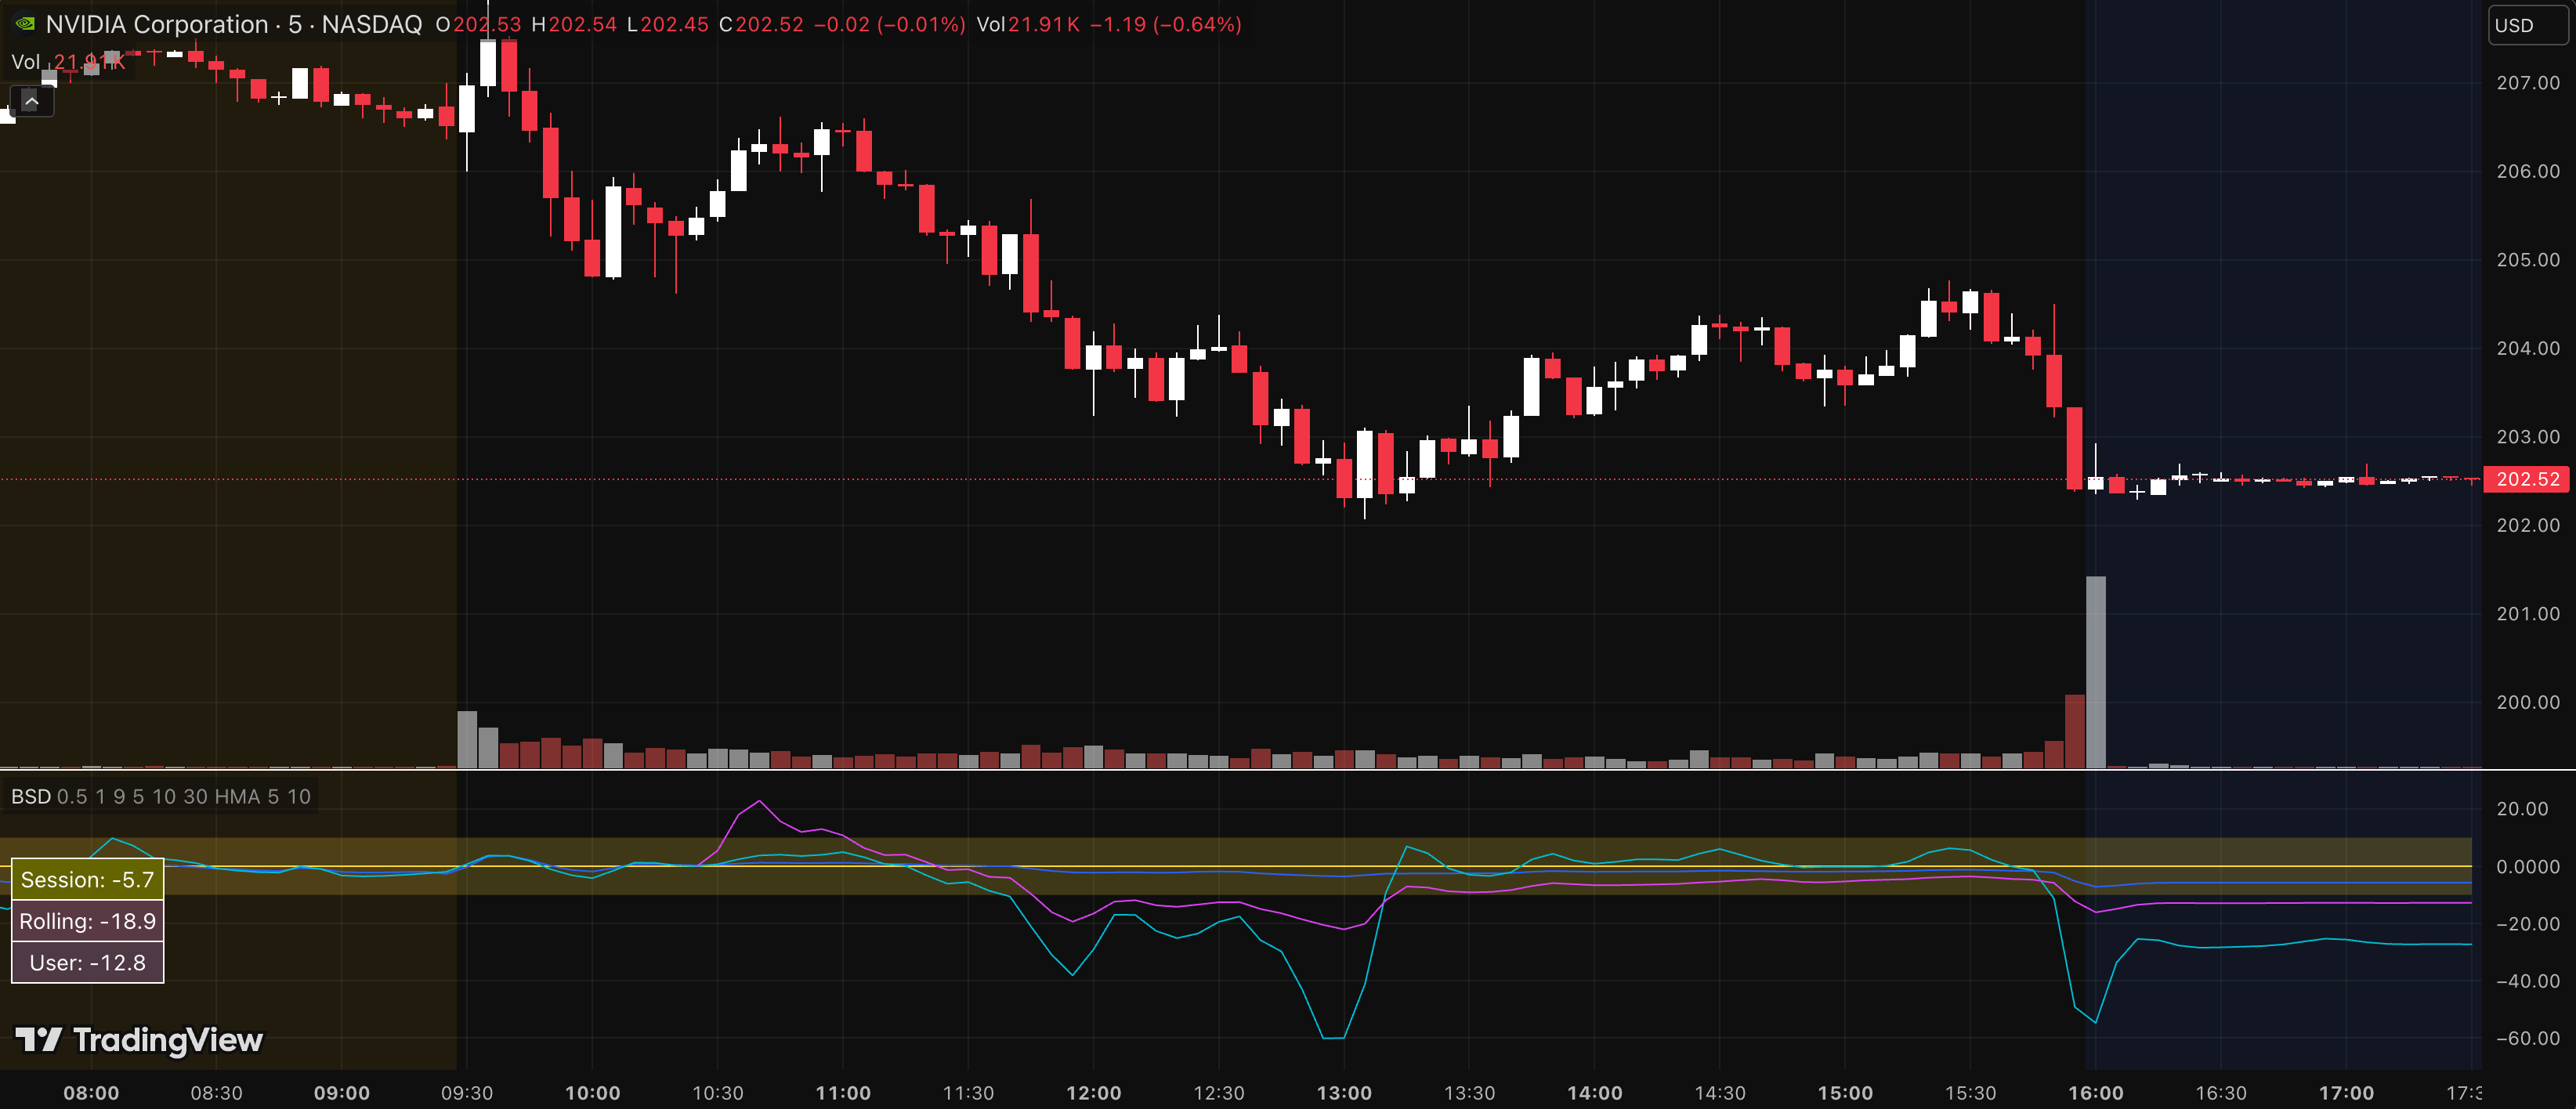Image resolution: width=2576 pixels, height=1109 pixels.
Task: Open NVIDIA Corporation symbol title
Action: [157, 24]
